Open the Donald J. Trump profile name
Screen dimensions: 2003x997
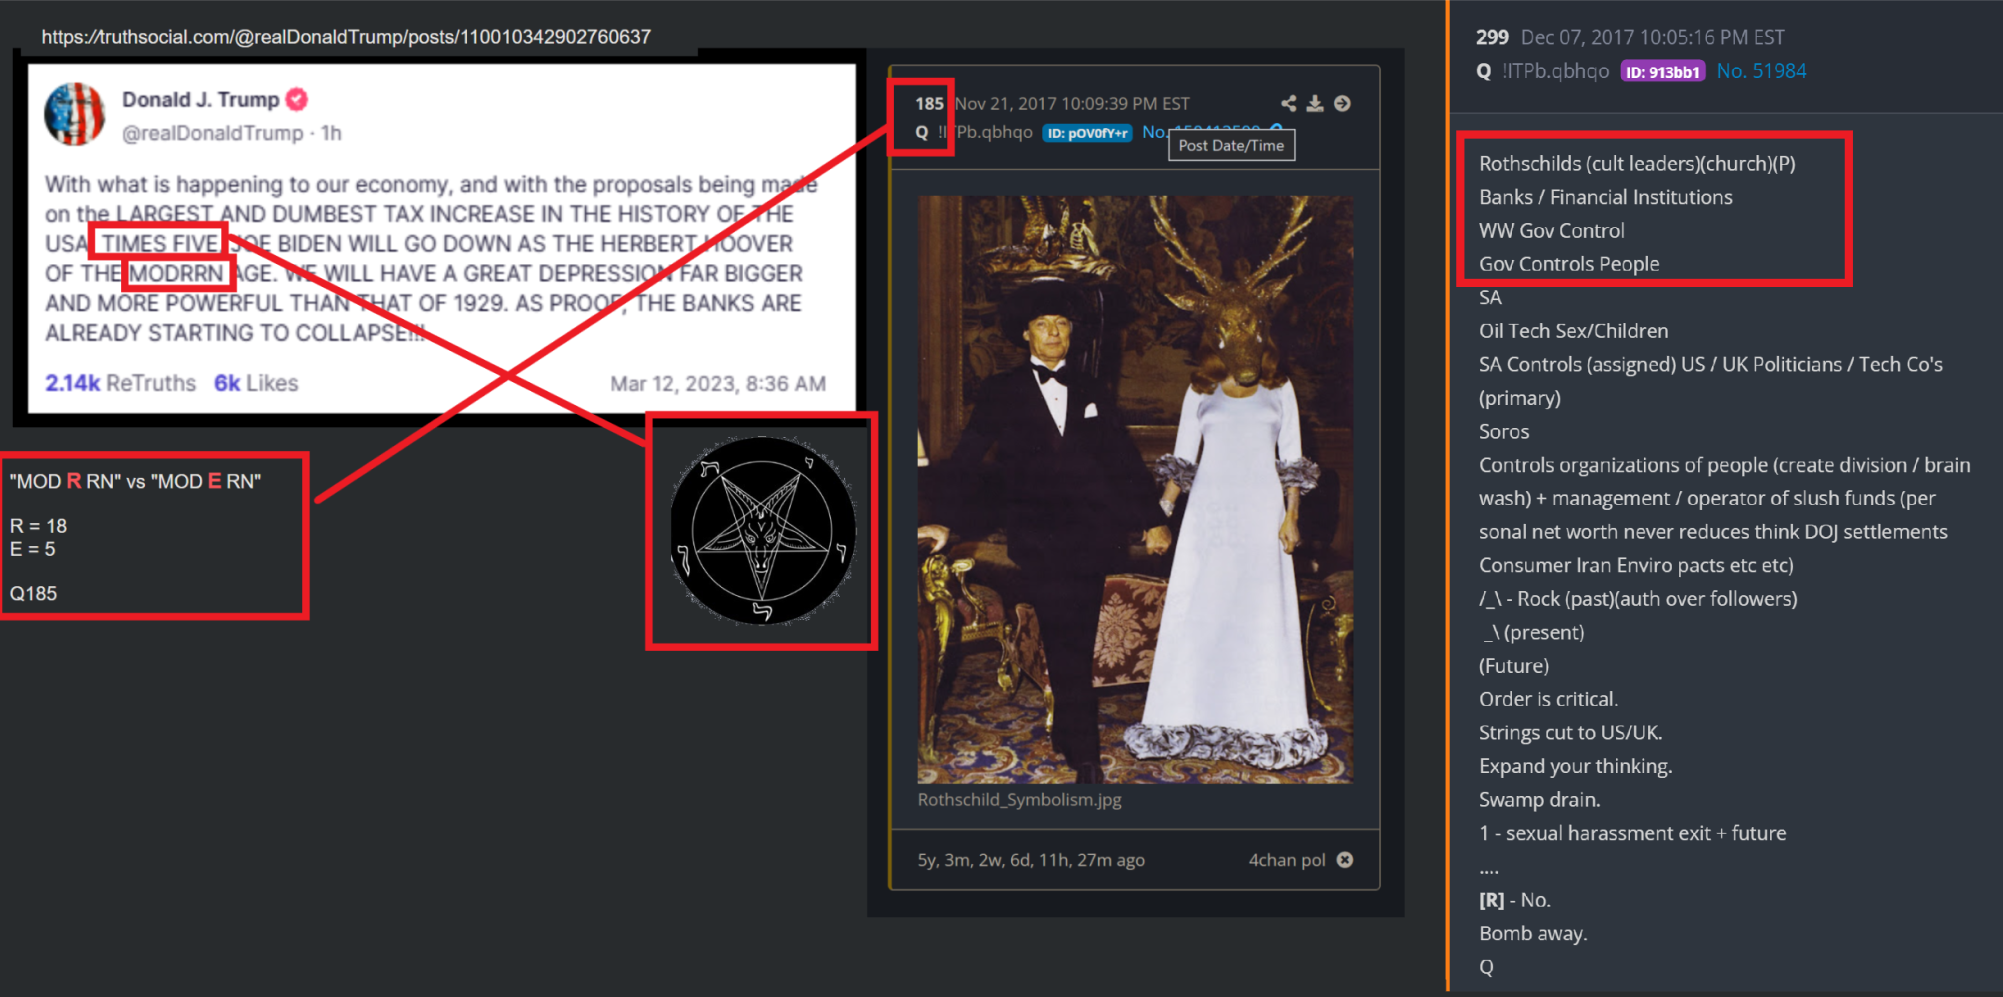(x=200, y=99)
